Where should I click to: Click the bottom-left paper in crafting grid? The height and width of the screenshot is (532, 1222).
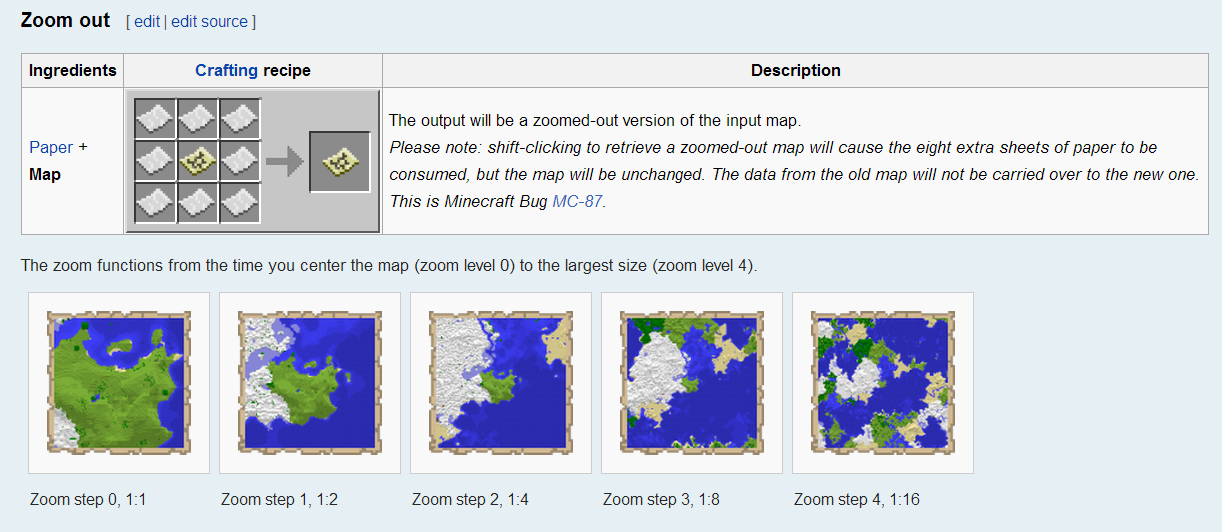(155, 203)
